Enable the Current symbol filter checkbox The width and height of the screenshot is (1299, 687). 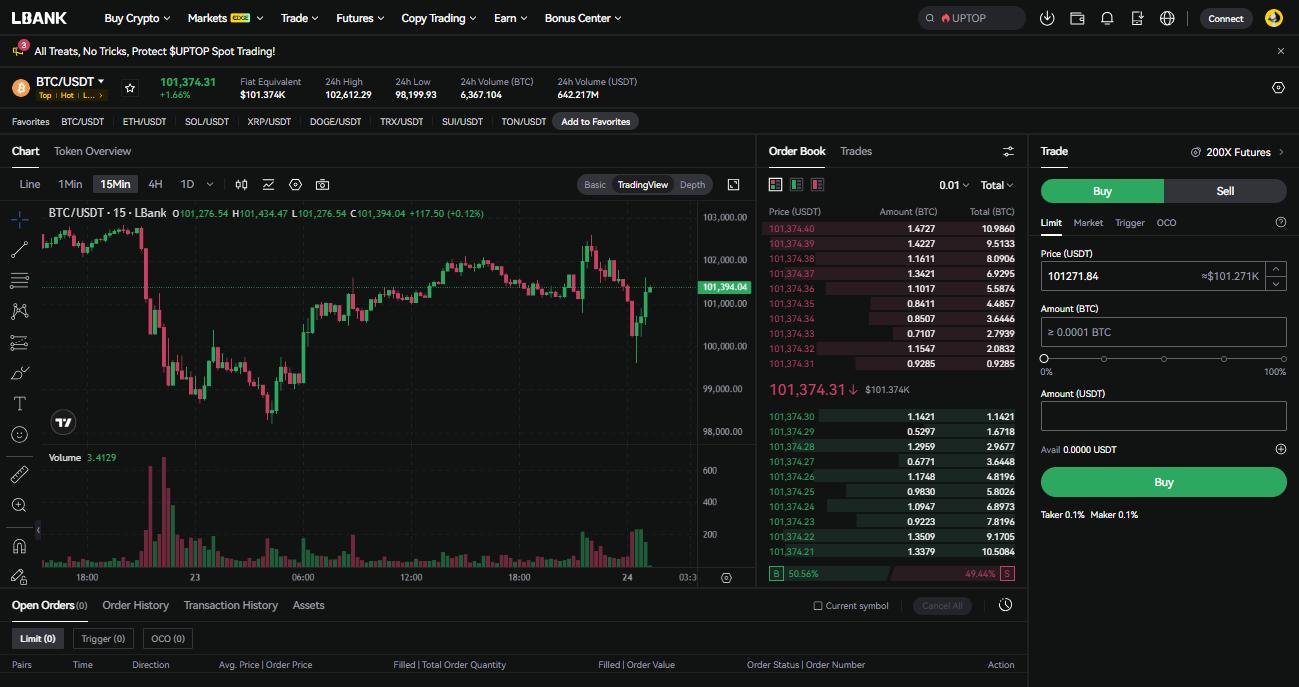coord(817,605)
